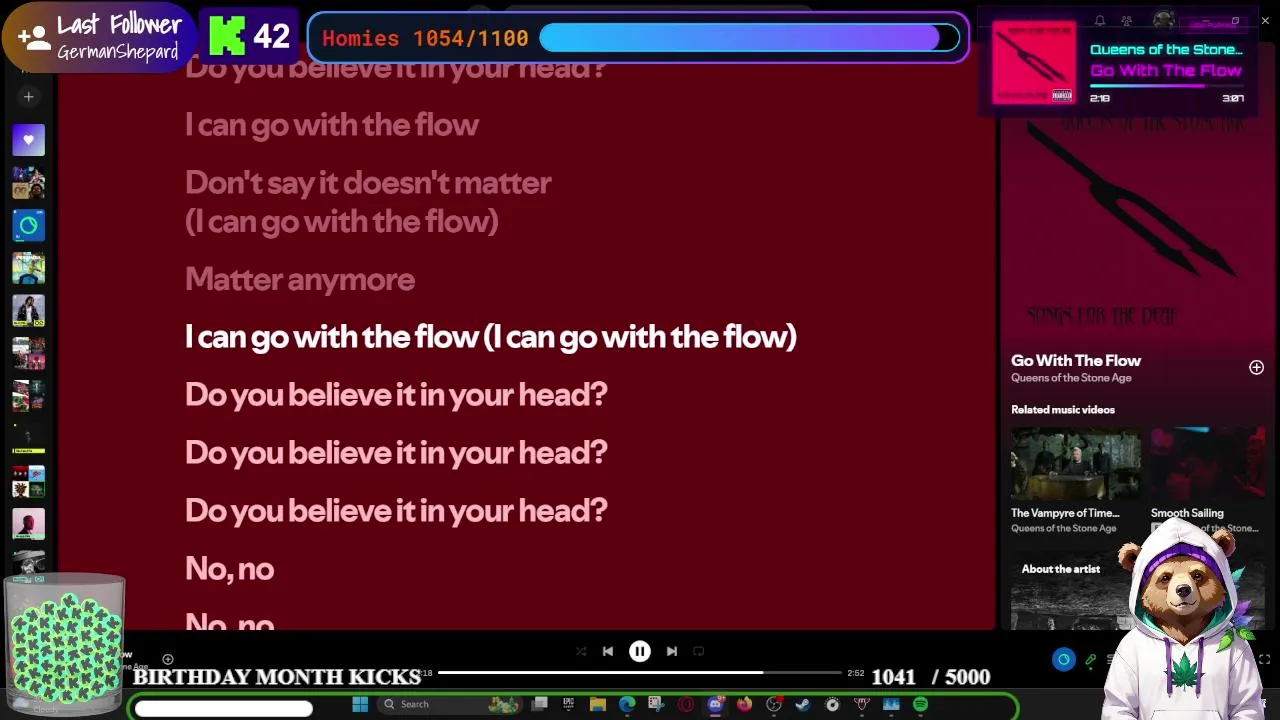Open File Explorer from the taskbar

pos(598,704)
